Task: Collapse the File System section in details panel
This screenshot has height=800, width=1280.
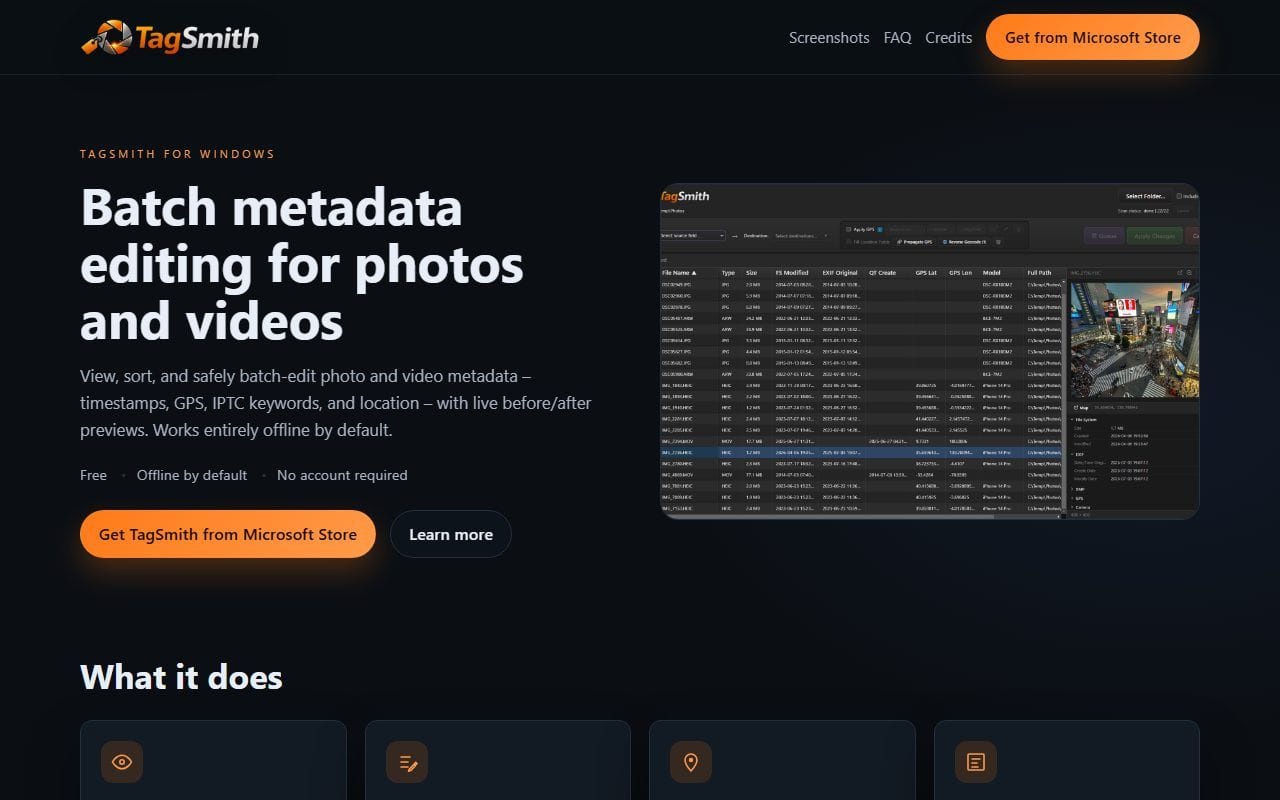Action: [x=1073, y=420]
